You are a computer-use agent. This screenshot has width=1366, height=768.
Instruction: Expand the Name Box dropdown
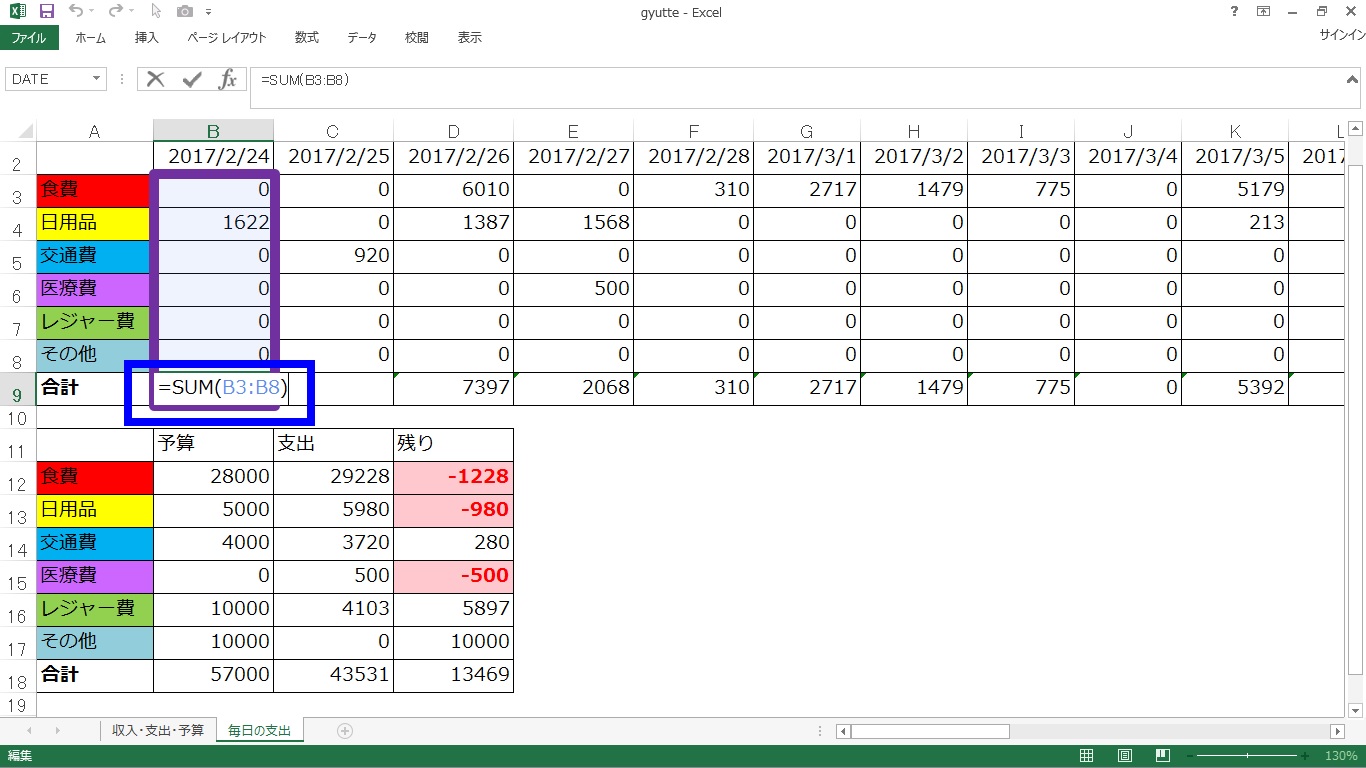97,79
